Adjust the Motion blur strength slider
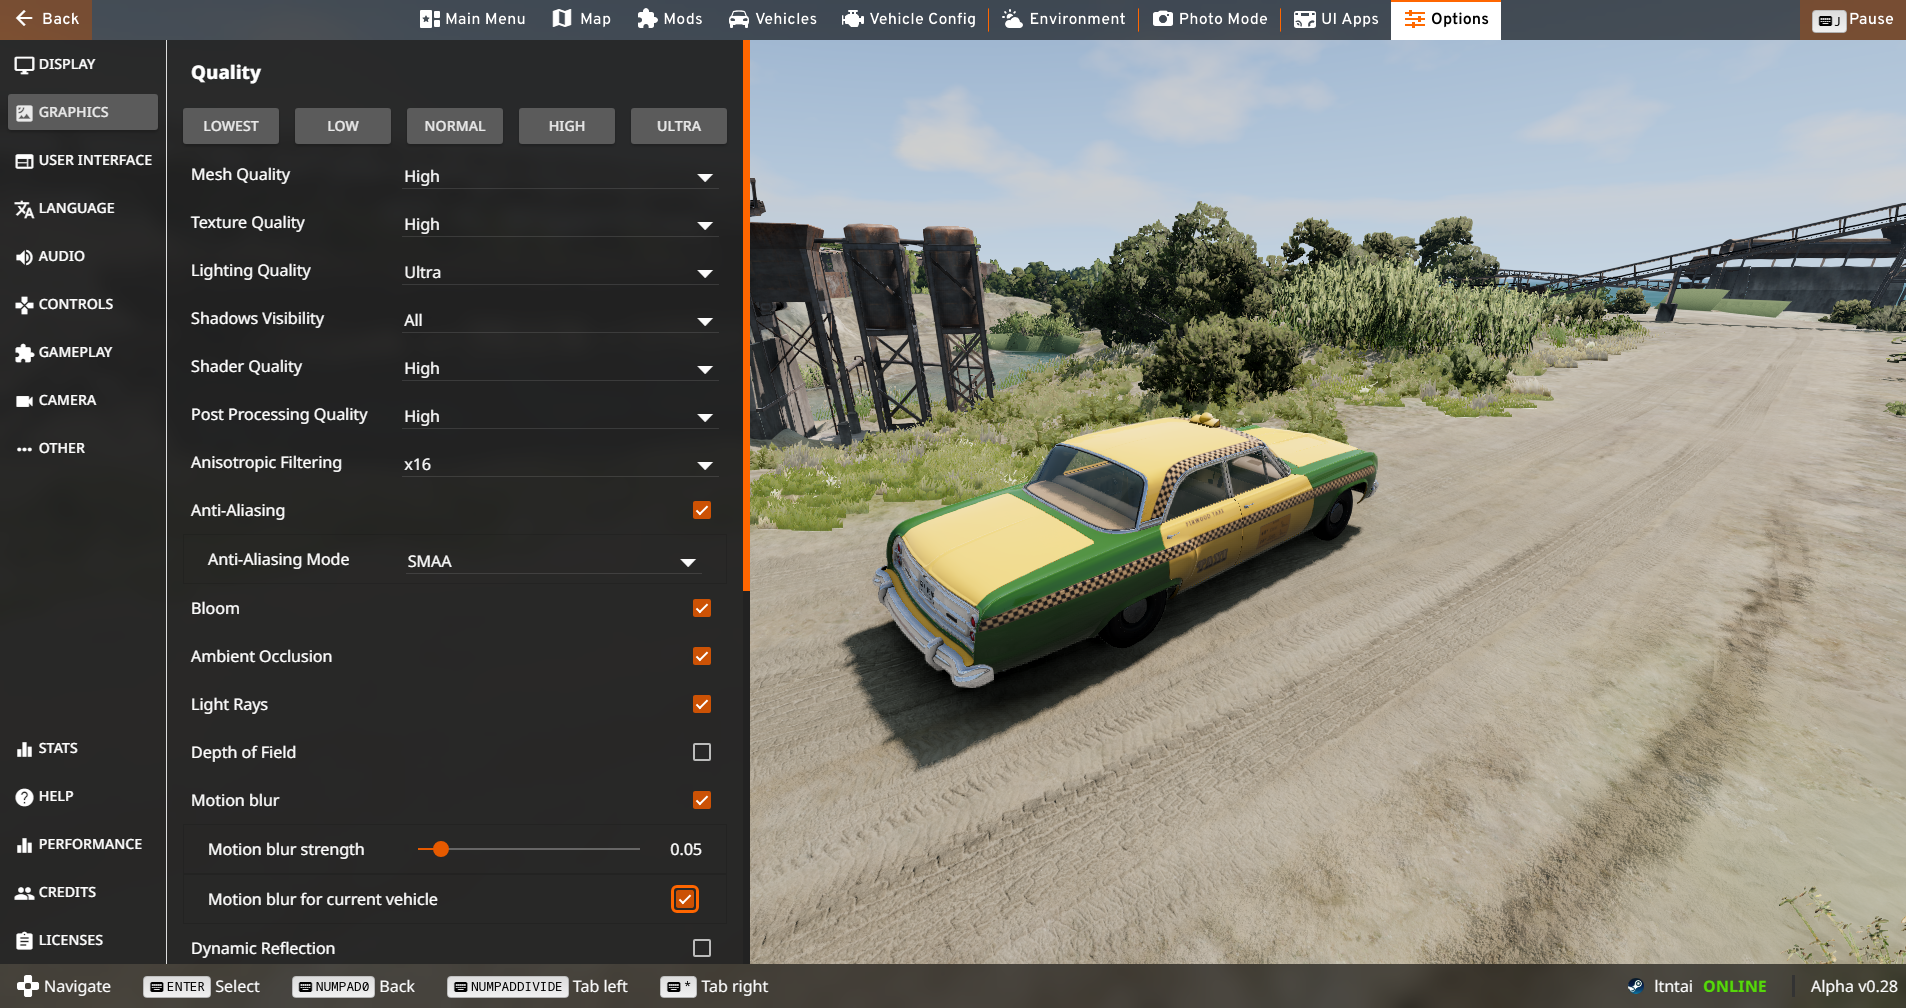Screen dimensions: 1906x1008 [x=529, y=849]
